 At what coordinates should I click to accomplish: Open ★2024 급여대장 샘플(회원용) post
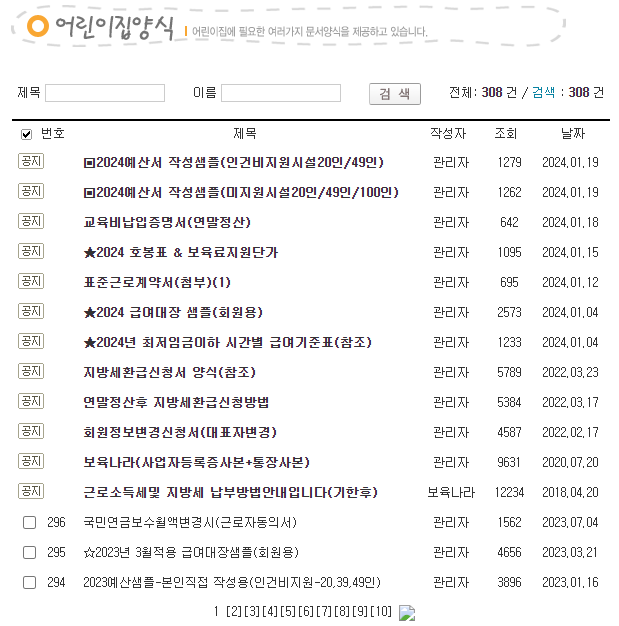click(173, 312)
